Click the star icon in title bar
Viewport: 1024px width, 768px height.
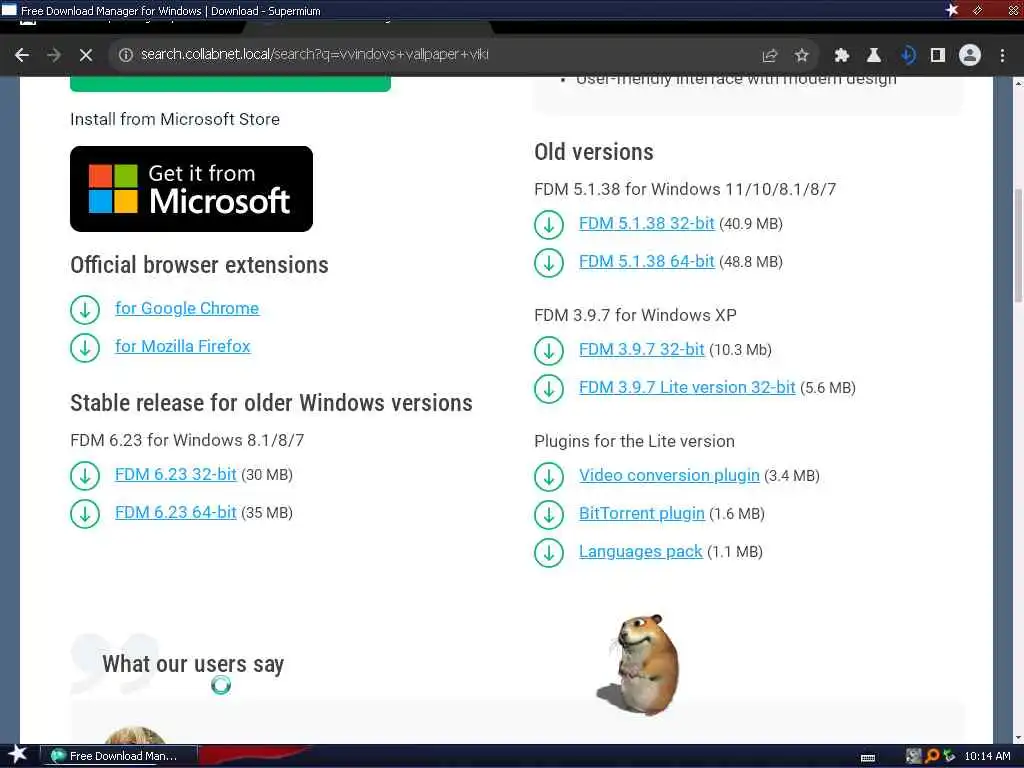click(x=952, y=10)
